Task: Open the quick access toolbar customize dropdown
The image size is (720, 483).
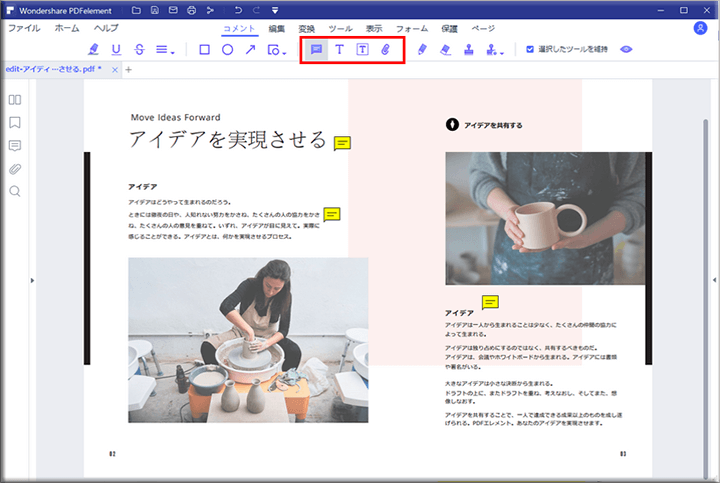Action: pos(275,10)
